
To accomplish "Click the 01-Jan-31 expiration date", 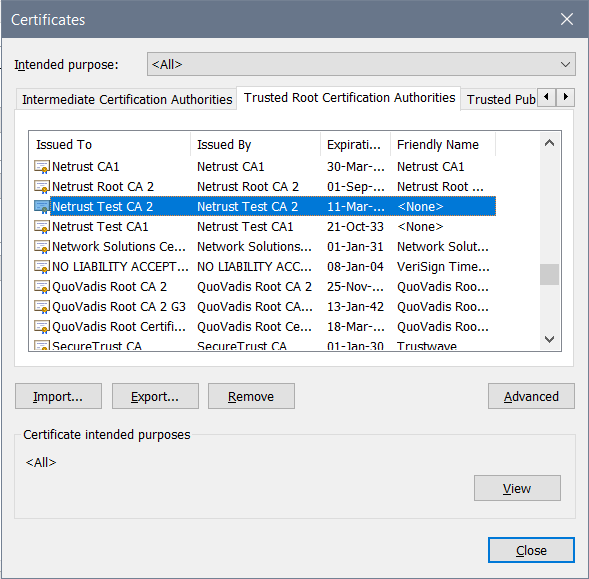I will [x=355, y=246].
